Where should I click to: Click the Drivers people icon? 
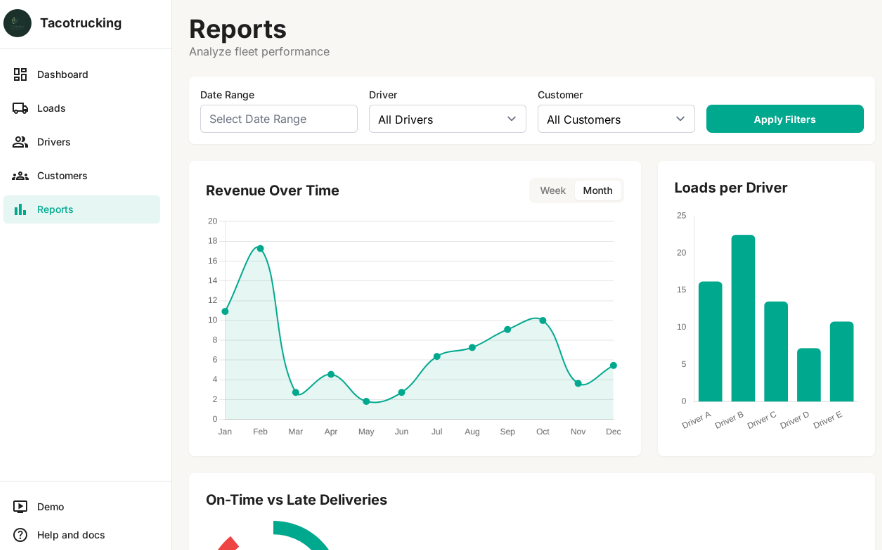(x=20, y=142)
